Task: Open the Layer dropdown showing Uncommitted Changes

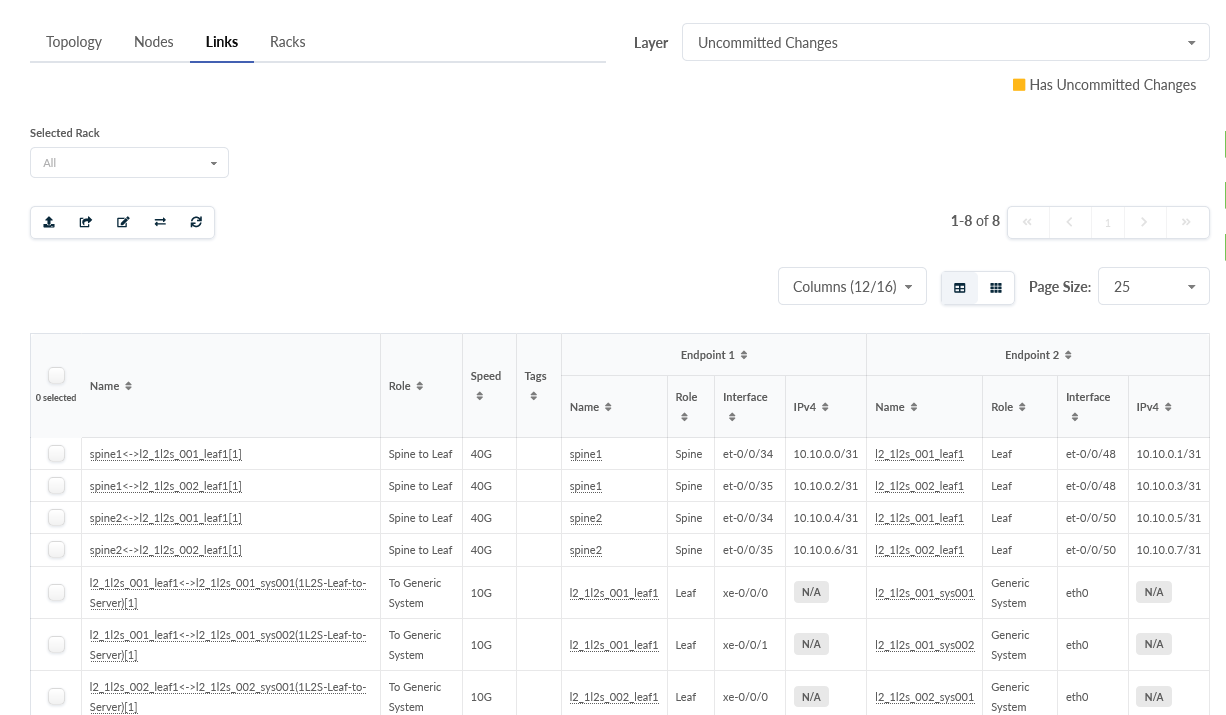Action: [x=945, y=43]
